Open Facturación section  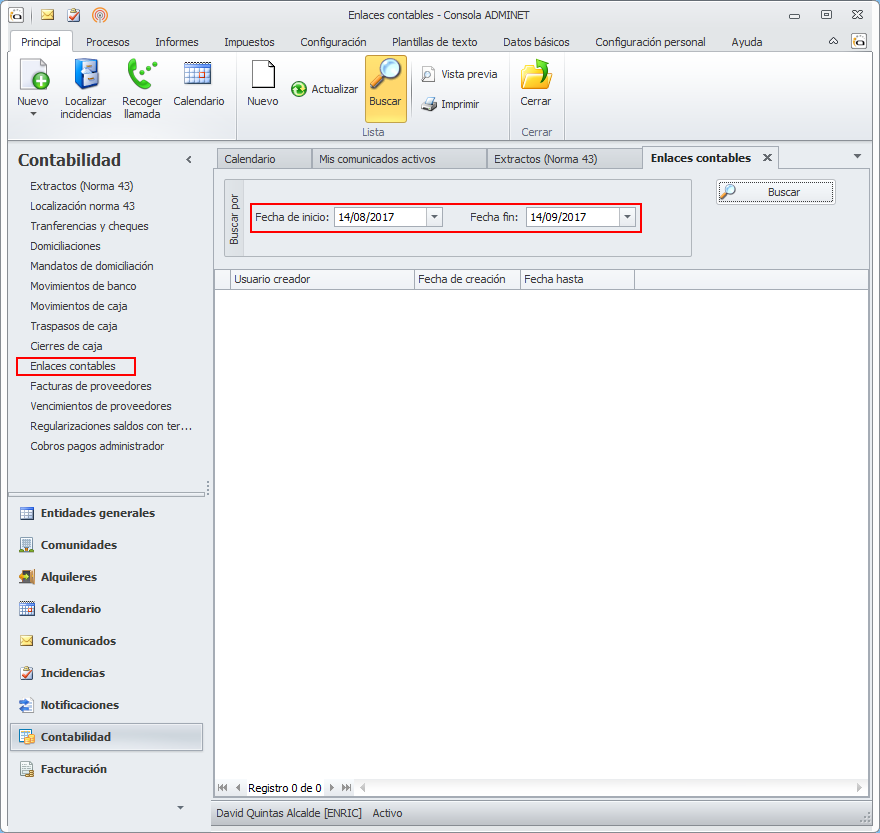pyautogui.click(x=107, y=769)
